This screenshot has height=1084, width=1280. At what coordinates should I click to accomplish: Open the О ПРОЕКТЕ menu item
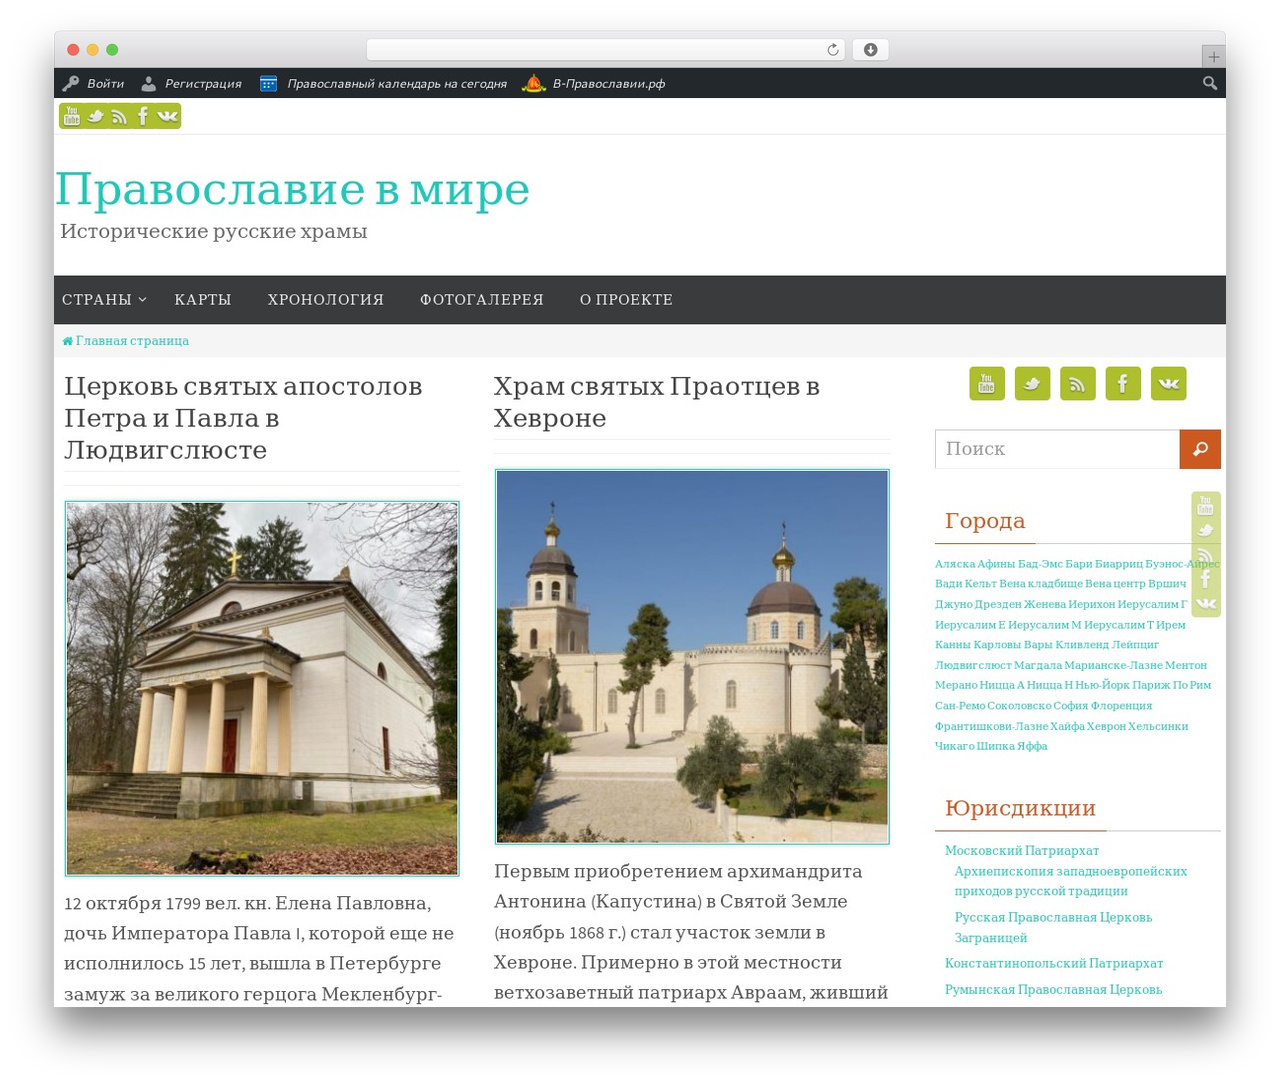coord(626,300)
